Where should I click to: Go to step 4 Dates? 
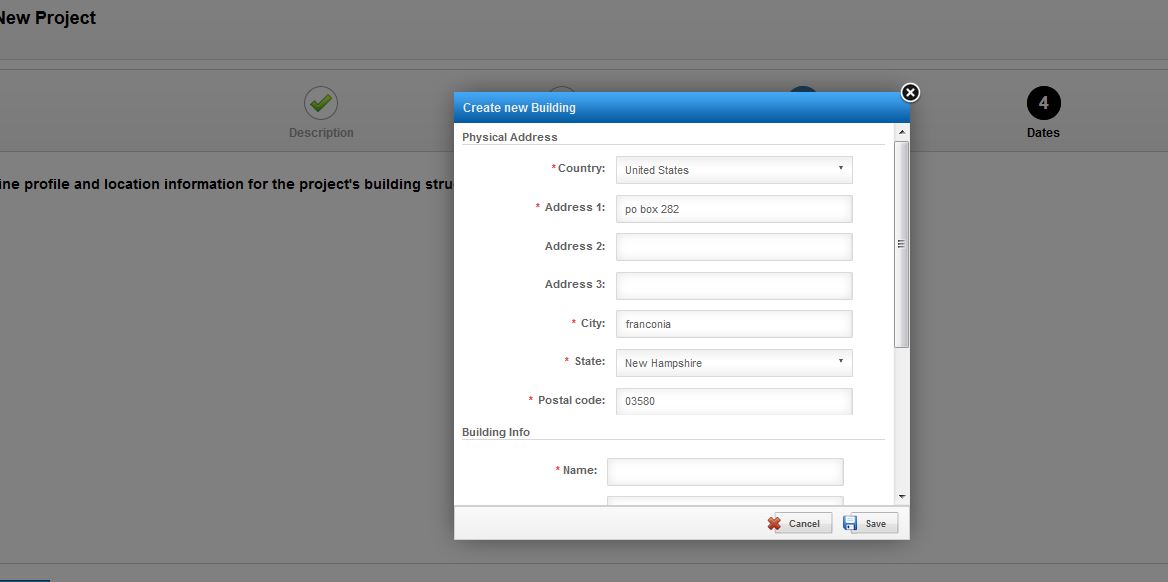click(x=1044, y=103)
